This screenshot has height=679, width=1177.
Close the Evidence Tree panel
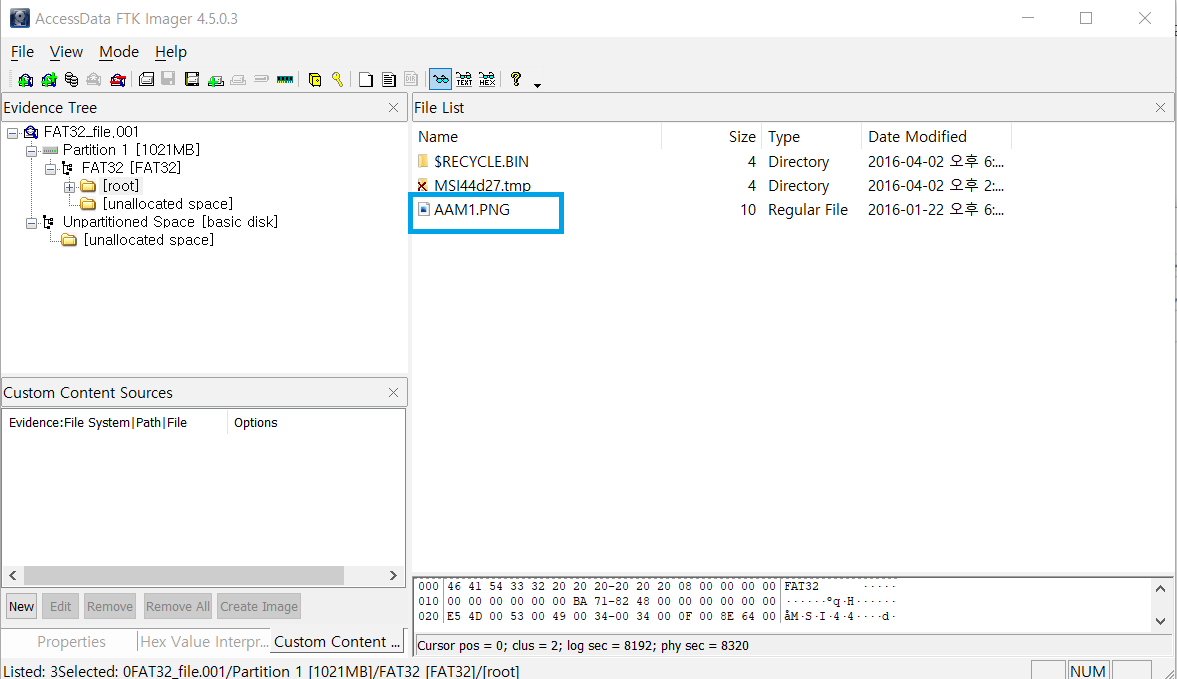(x=393, y=108)
